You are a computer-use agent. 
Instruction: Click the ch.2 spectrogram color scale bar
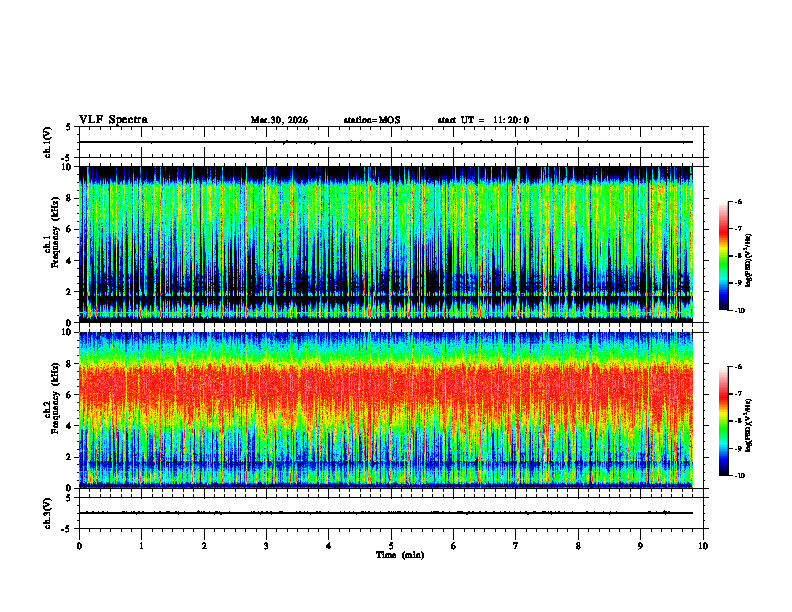pos(723,421)
